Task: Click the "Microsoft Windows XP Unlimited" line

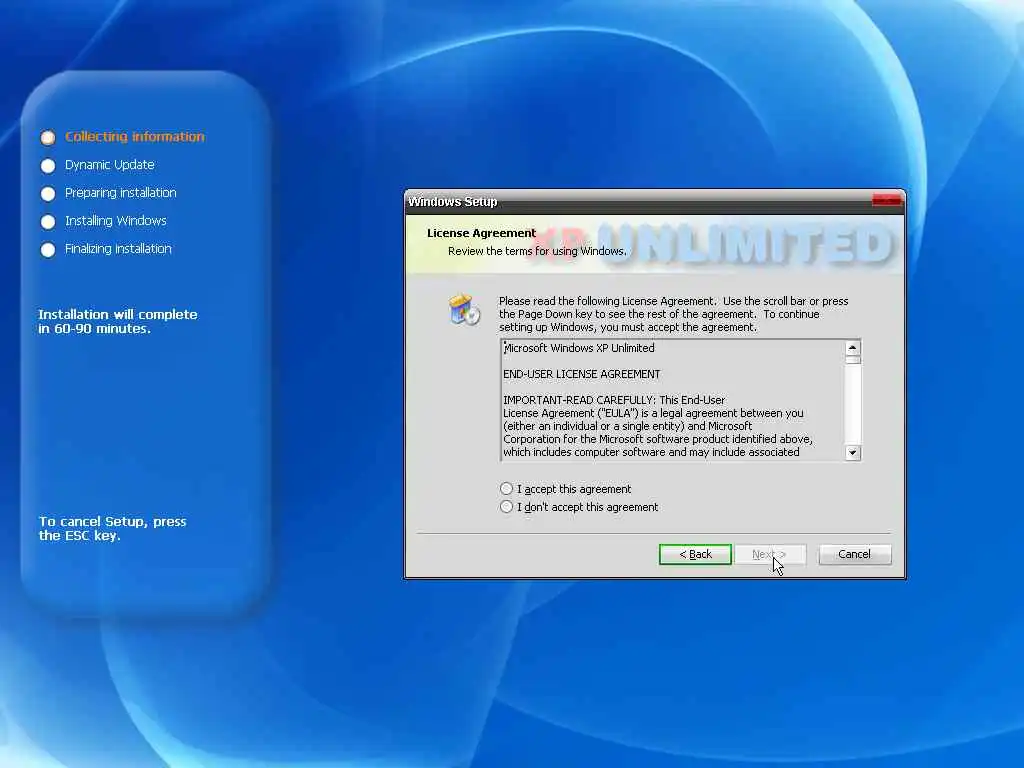Action: pyautogui.click(x=579, y=348)
